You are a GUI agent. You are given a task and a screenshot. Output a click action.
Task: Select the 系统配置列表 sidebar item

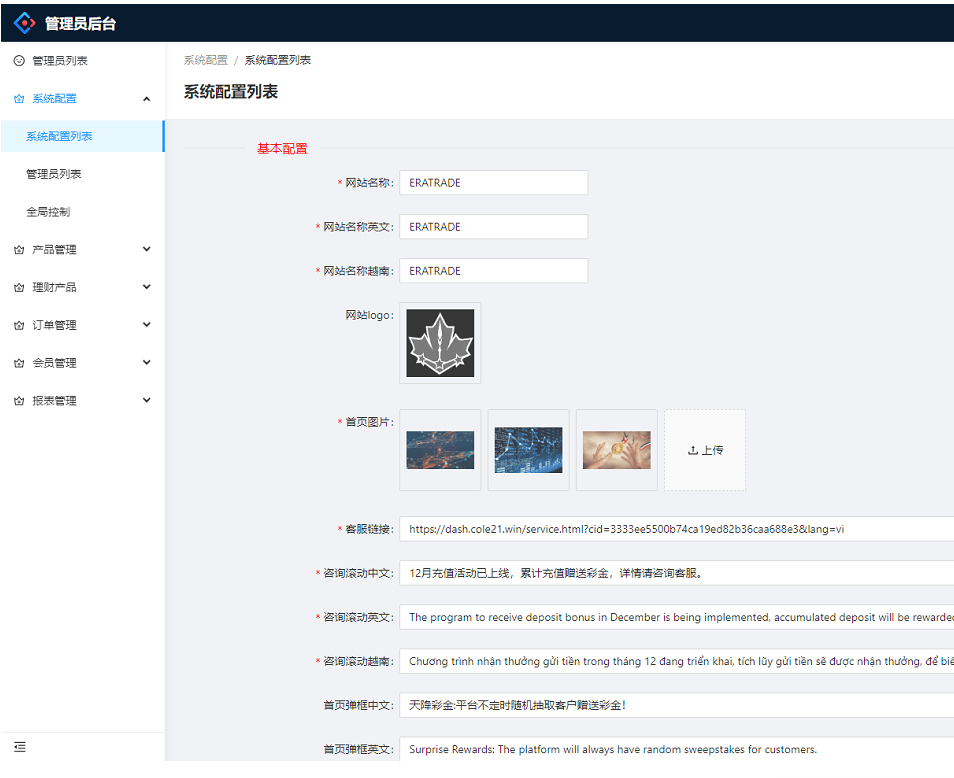click(60, 137)
